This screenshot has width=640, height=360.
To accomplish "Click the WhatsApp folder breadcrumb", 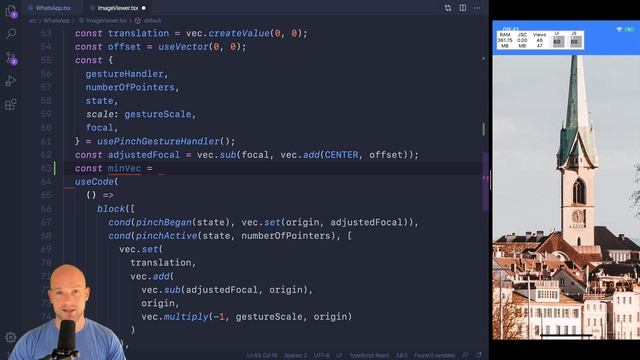I will point(56,20).
